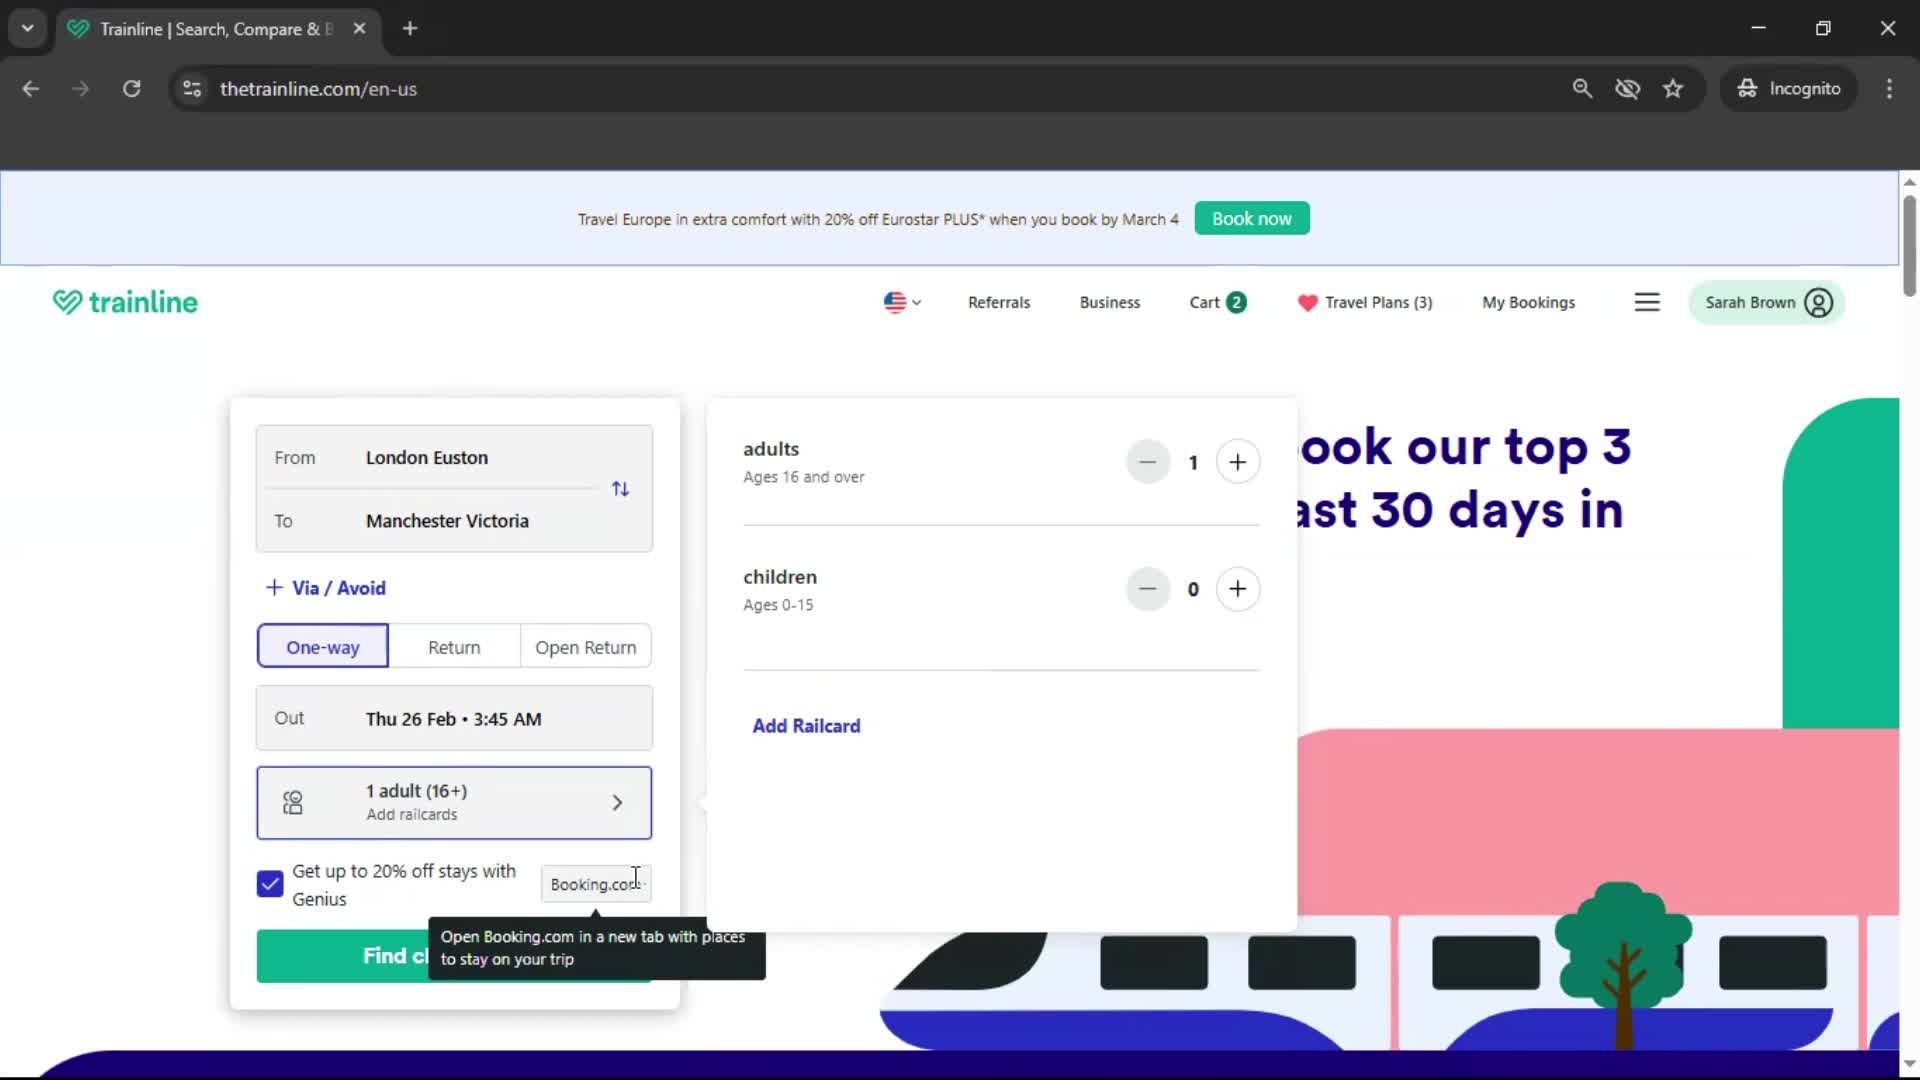This screenshot has height=1080, width=1920.
Task: Click the Book now banner button
Action: tap(1251, 218)
